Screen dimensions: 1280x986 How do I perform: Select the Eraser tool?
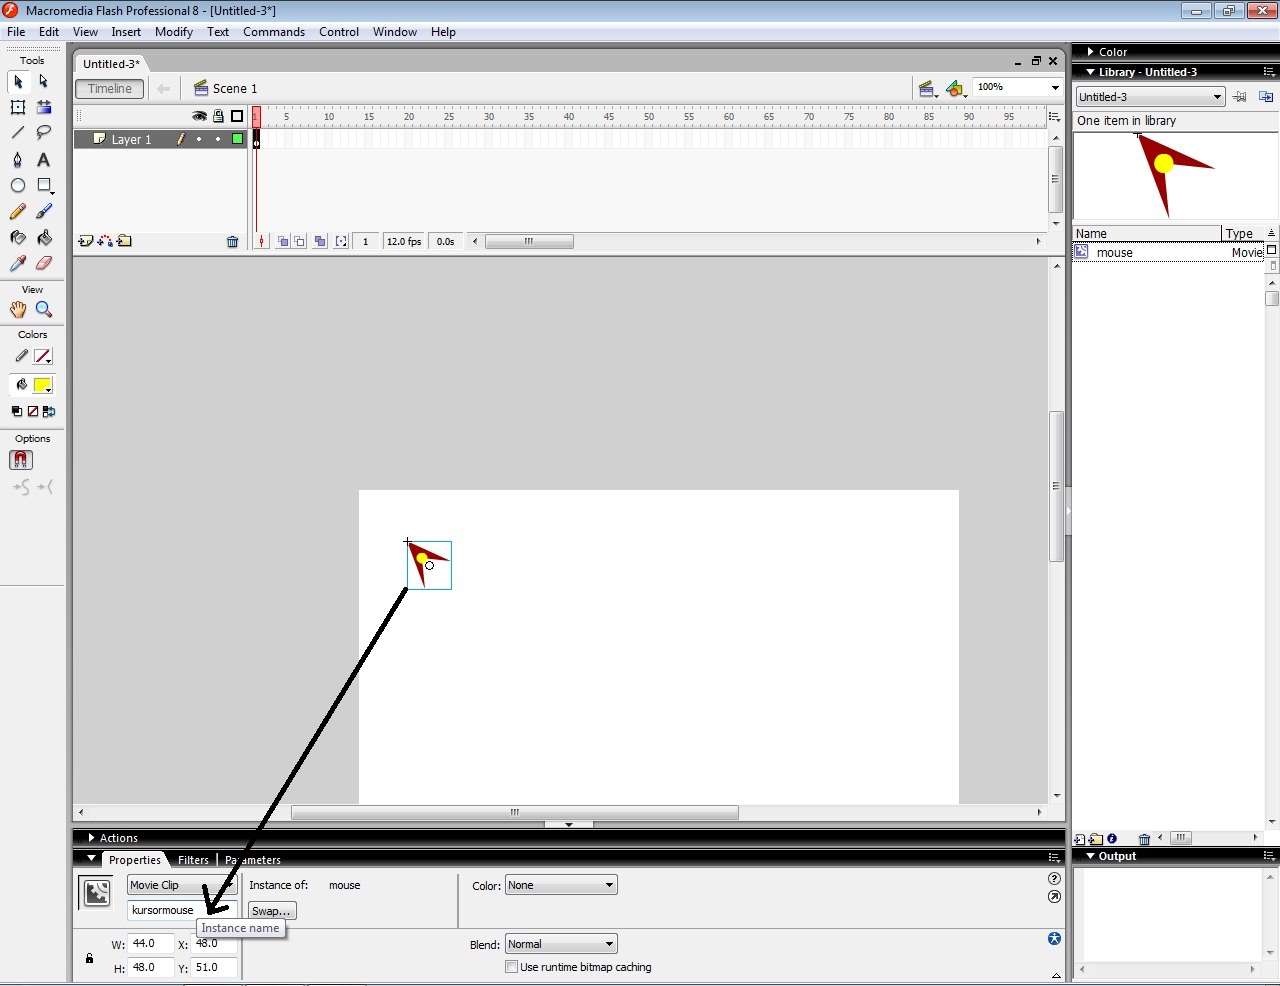pos(43,264)
